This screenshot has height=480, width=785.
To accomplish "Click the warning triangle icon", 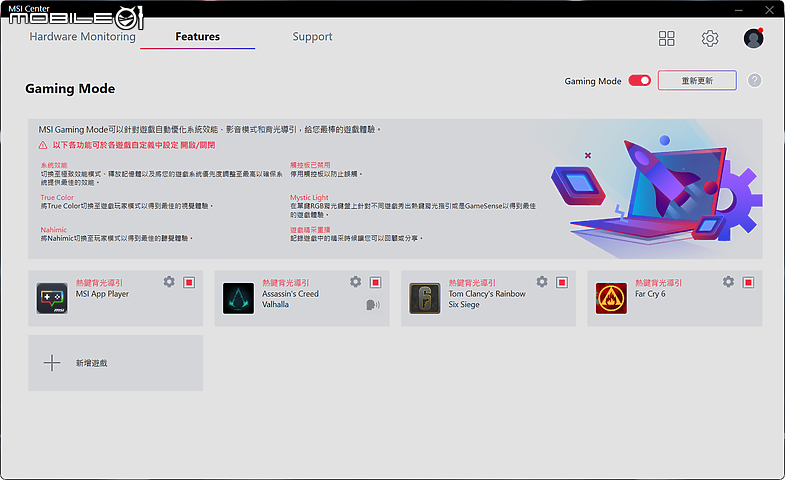I will tap(43, 145).
